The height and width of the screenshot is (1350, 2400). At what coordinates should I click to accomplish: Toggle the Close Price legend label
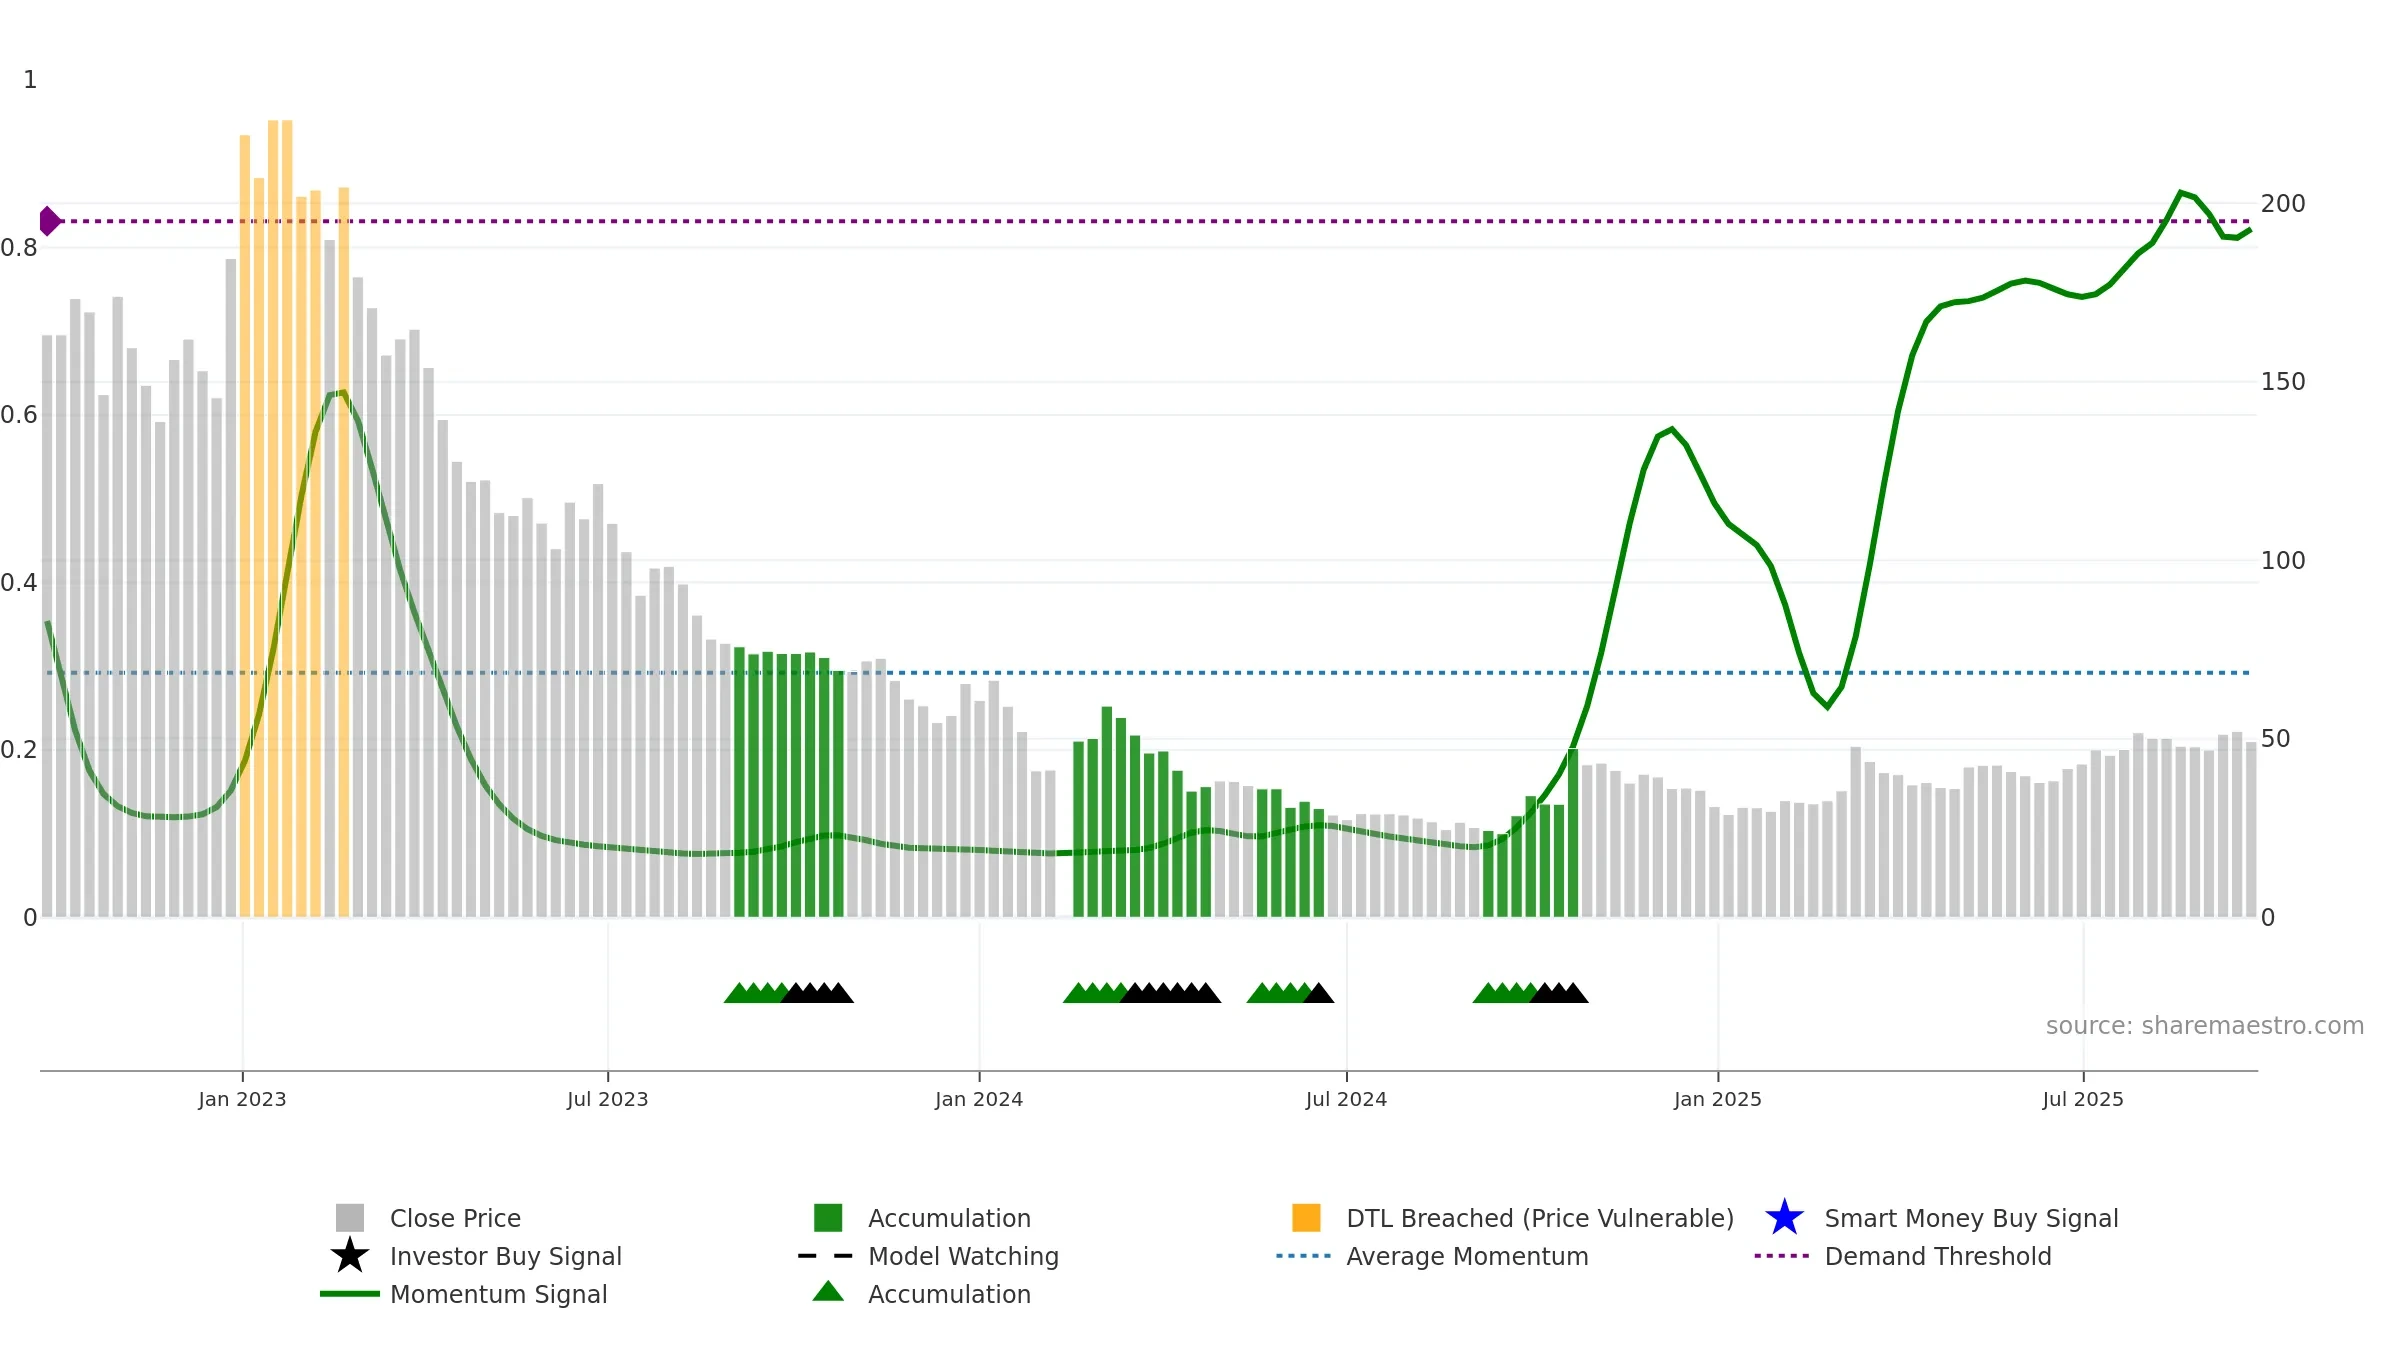tap(455, 1218)
